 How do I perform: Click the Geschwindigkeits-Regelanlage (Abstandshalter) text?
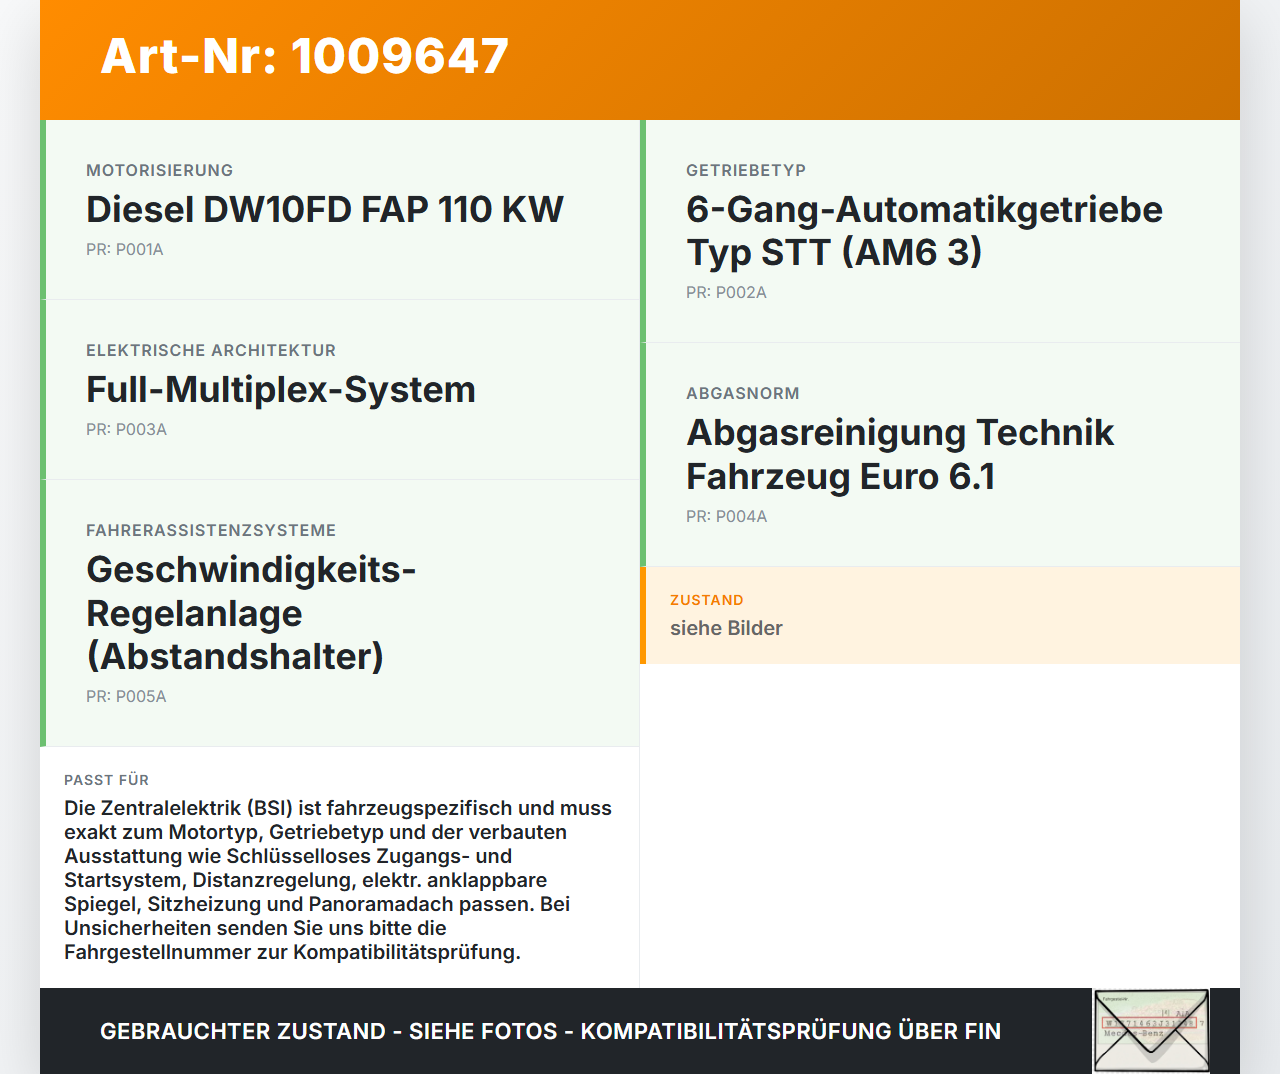click(251, 613)
